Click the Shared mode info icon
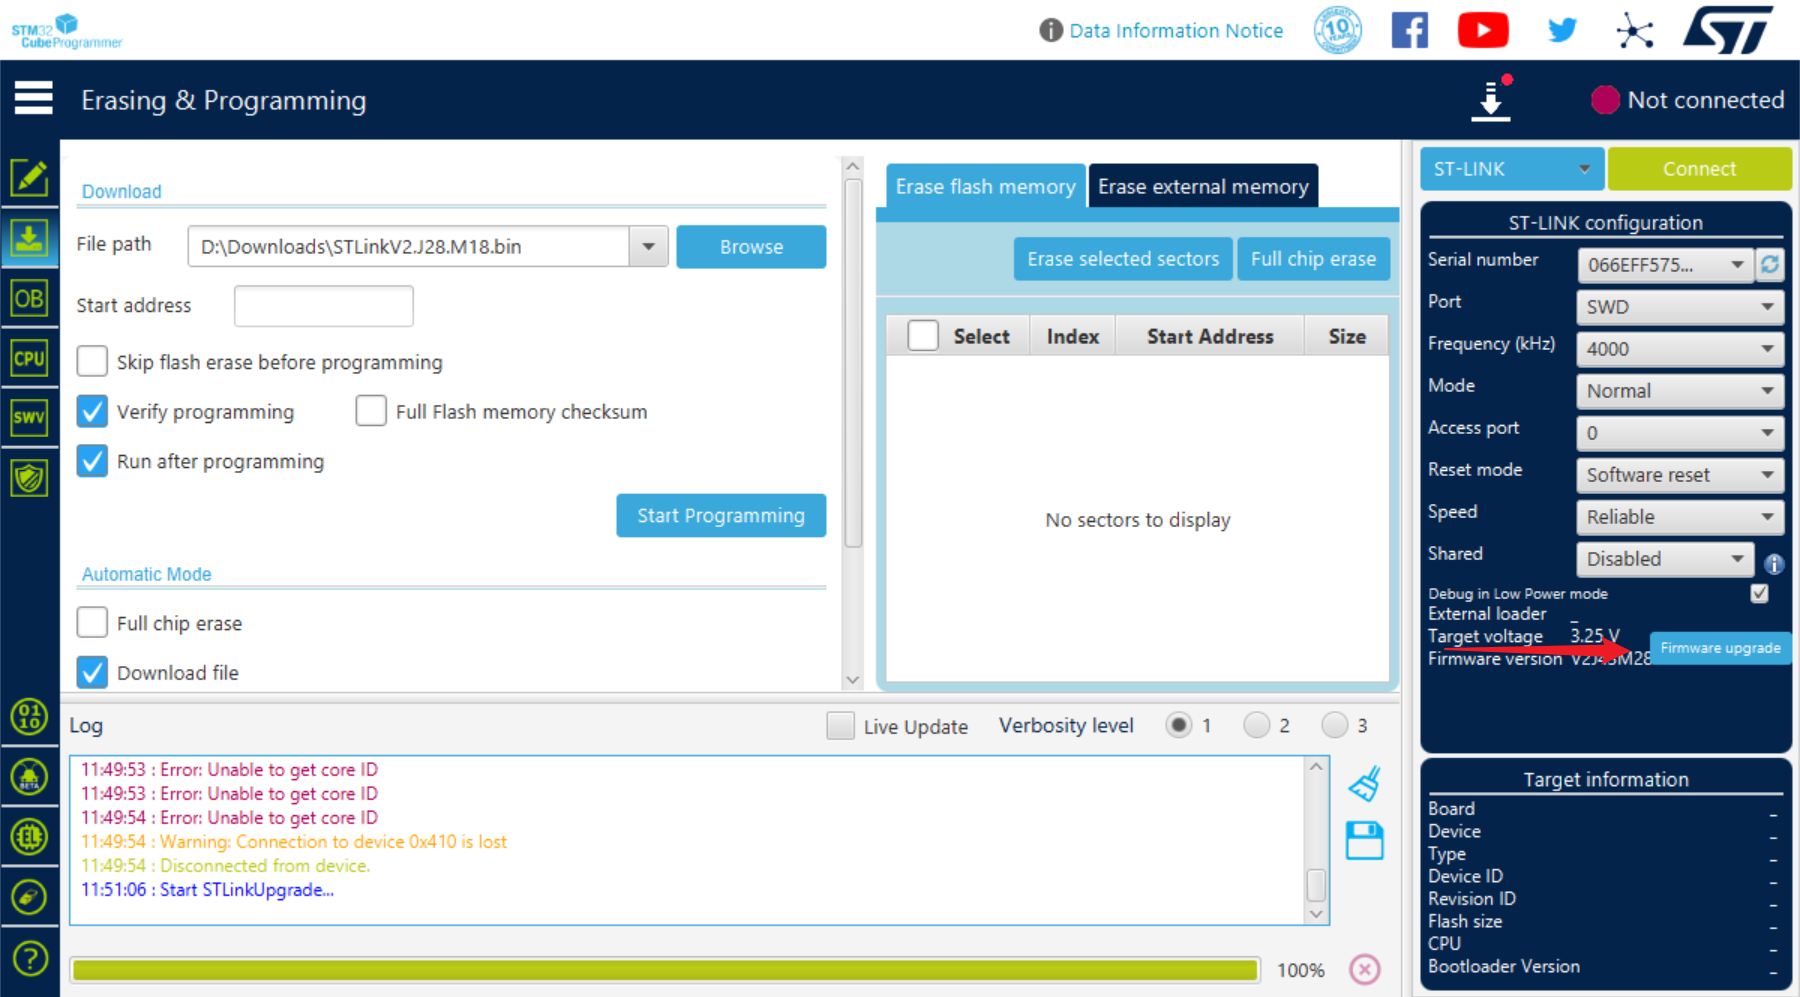The image size is (1800, 997). pyautogui.click(x=1774, y=564)
